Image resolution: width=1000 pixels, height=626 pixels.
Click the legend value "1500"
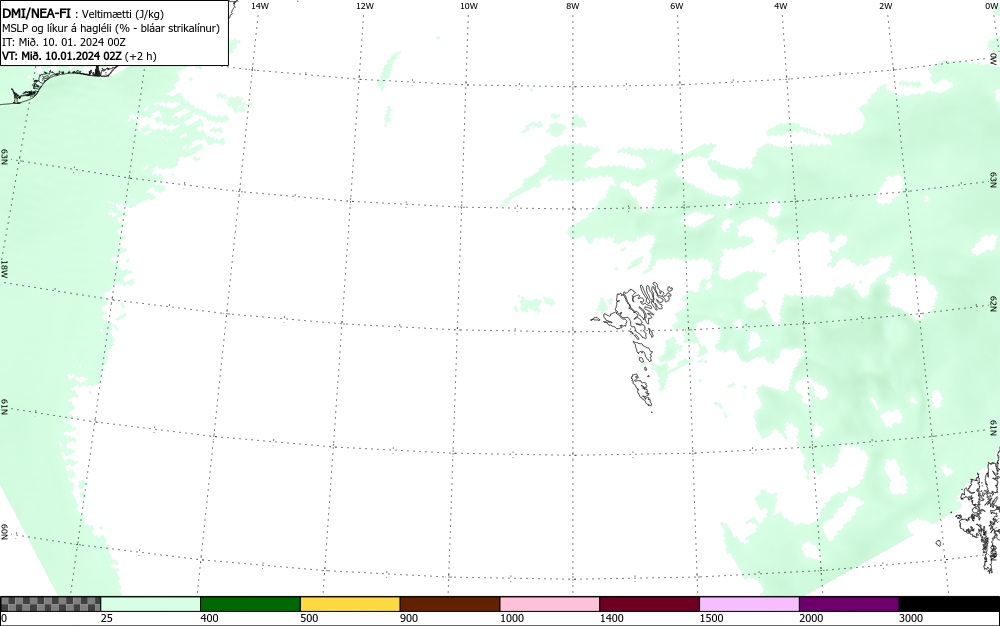pos(711,618)
